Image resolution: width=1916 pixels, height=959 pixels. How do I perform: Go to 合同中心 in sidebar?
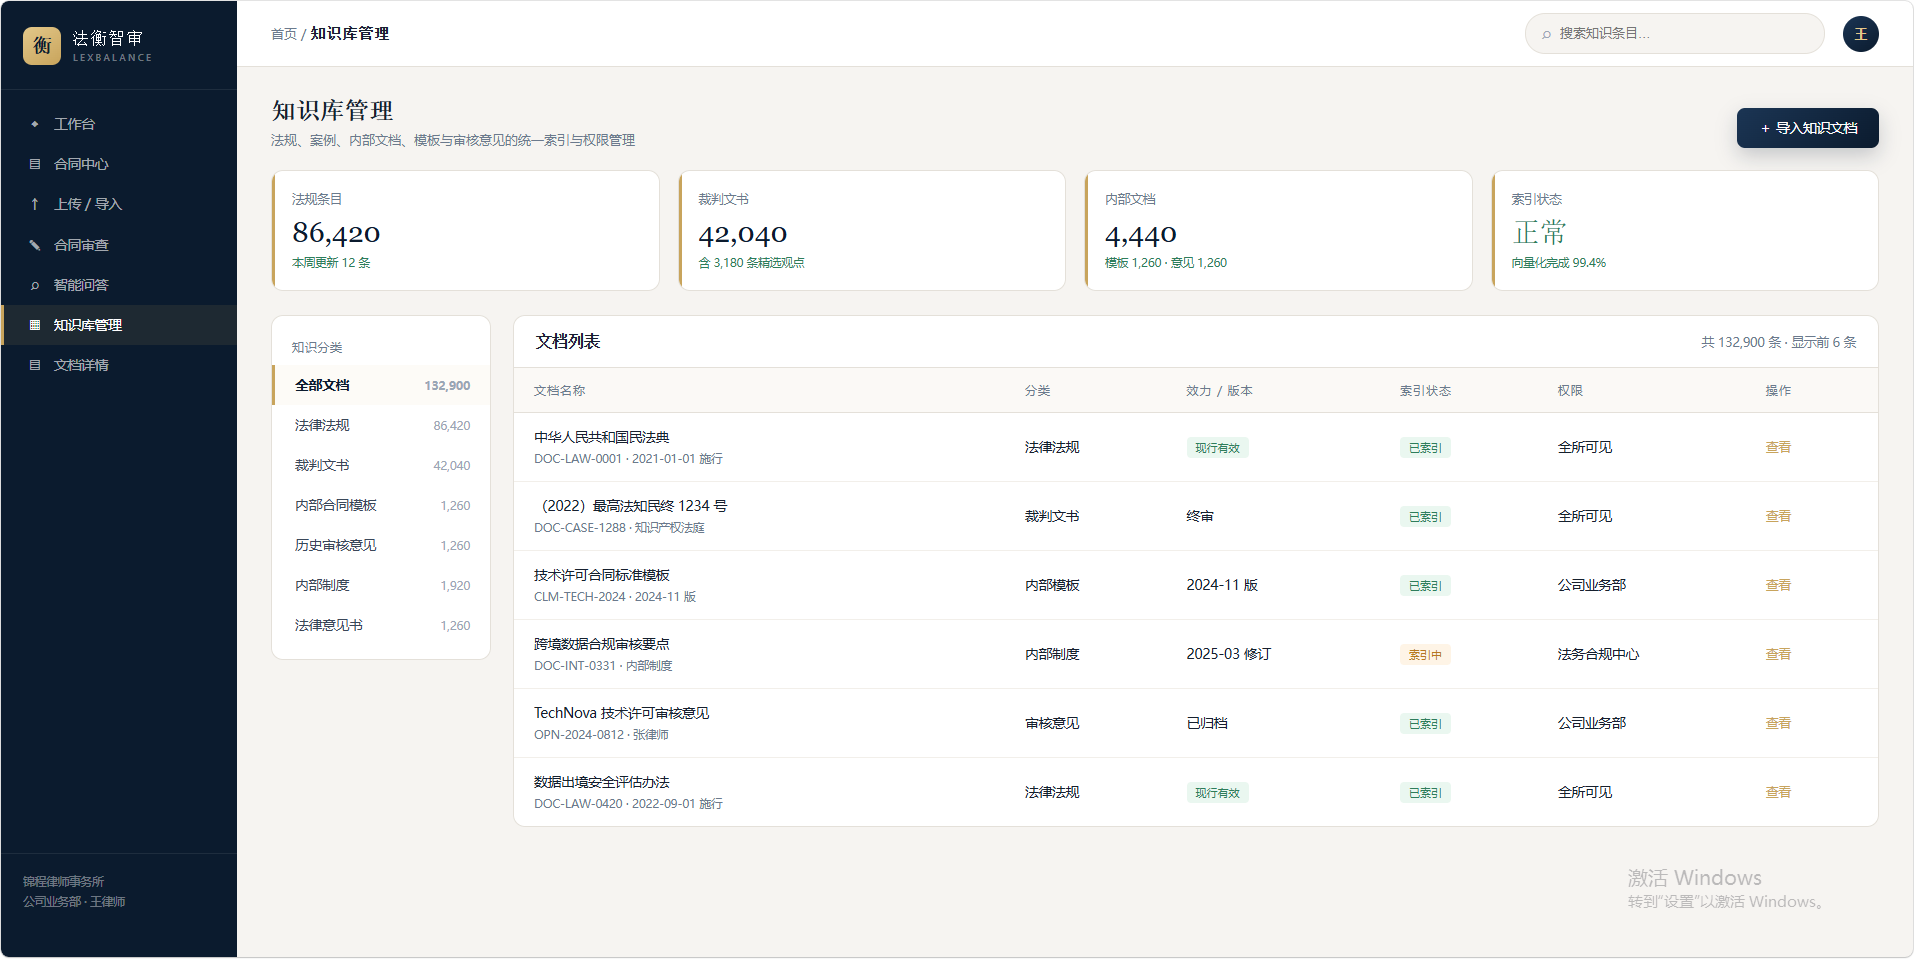pyautogui.click(x=119, y=164)
